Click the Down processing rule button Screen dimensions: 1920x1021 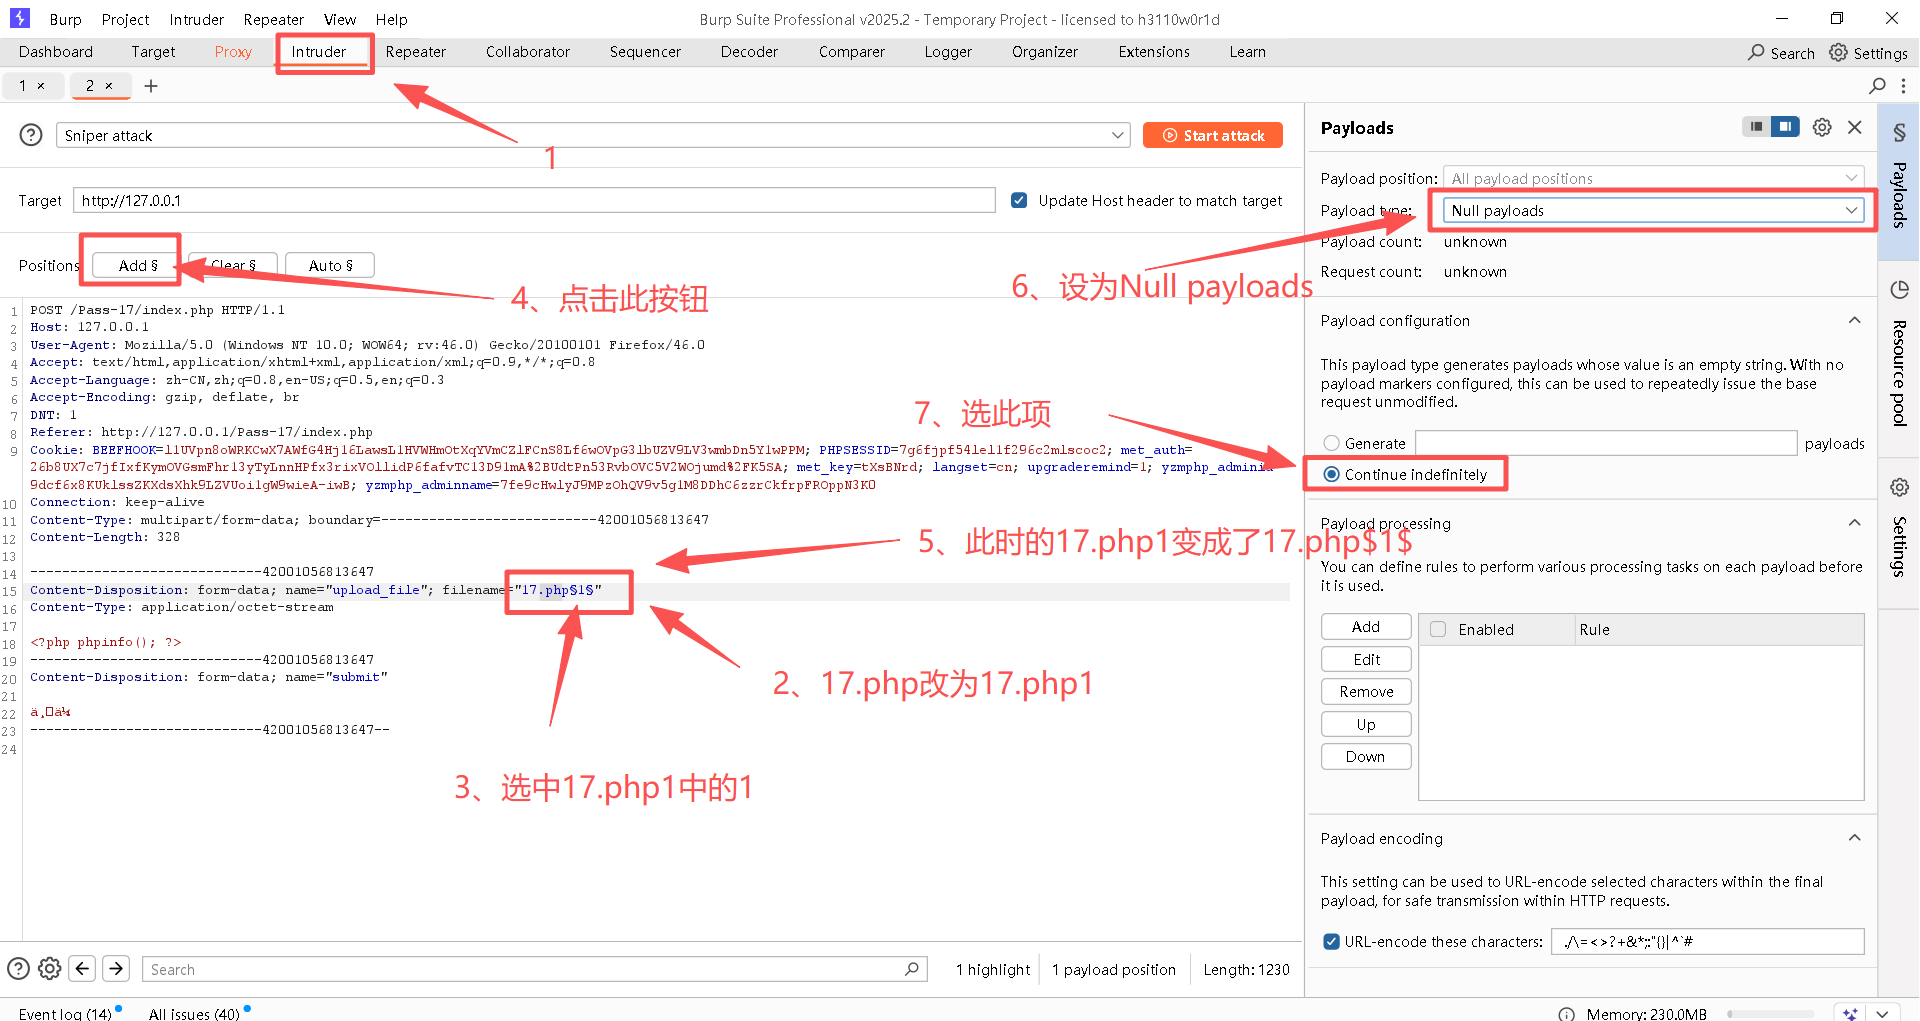[1366, 756]
